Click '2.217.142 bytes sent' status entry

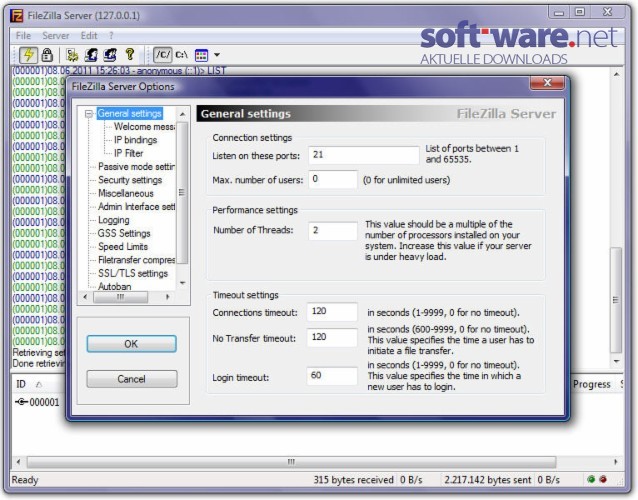coord(487,480)
